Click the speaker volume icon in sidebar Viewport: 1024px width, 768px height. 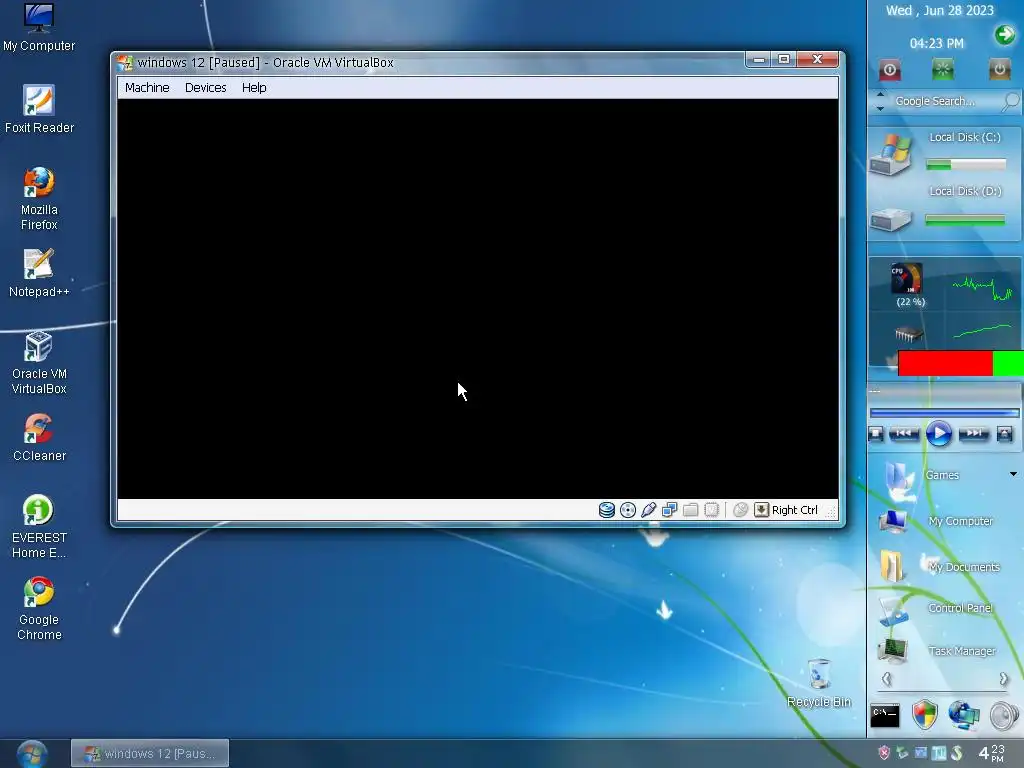click(1004, 715)
